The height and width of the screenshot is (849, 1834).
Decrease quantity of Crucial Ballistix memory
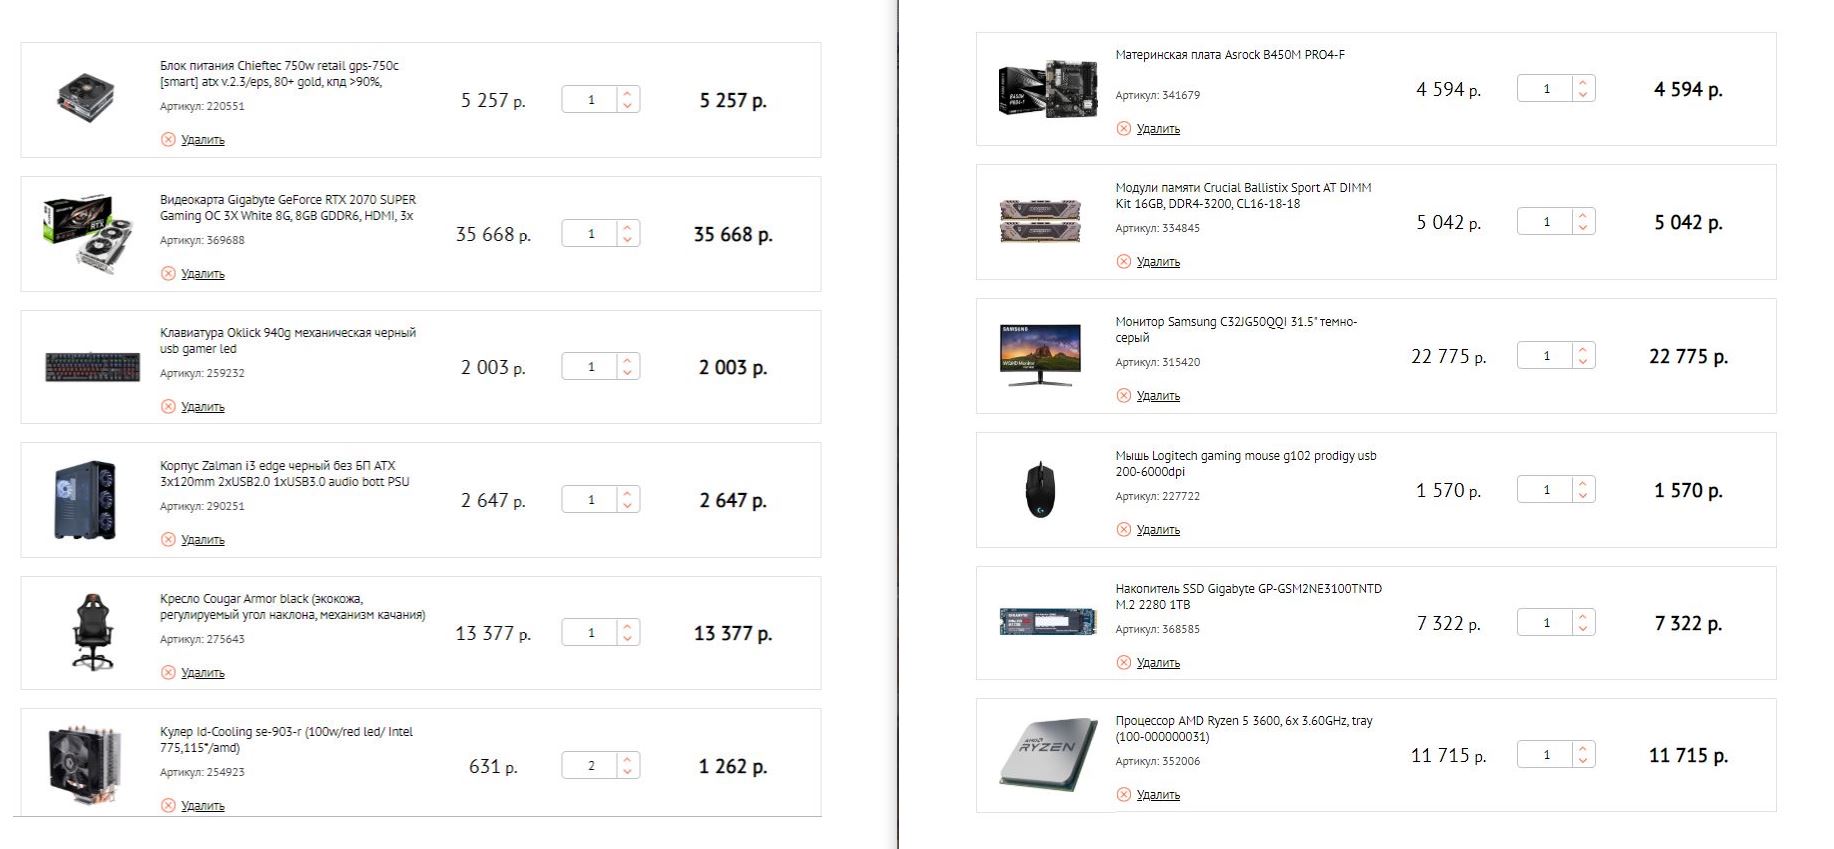coord(1583,228)
